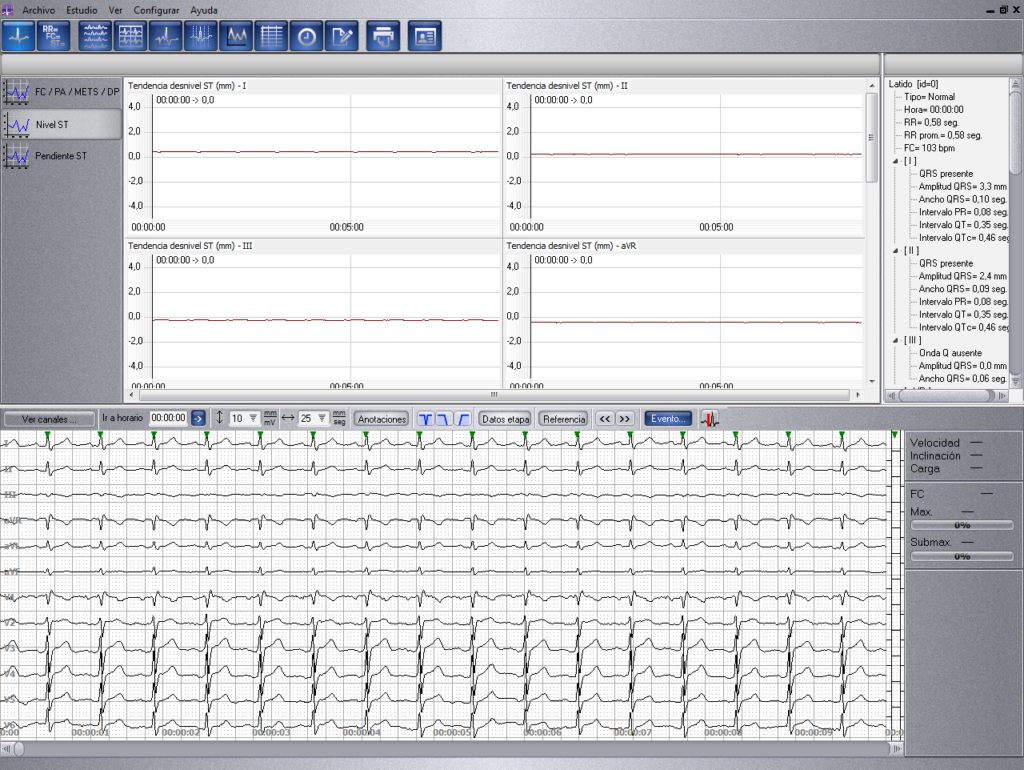Toggle the second blue filter icon
This screenshot has width=1024, height=770.
click(x=443, y=419)
